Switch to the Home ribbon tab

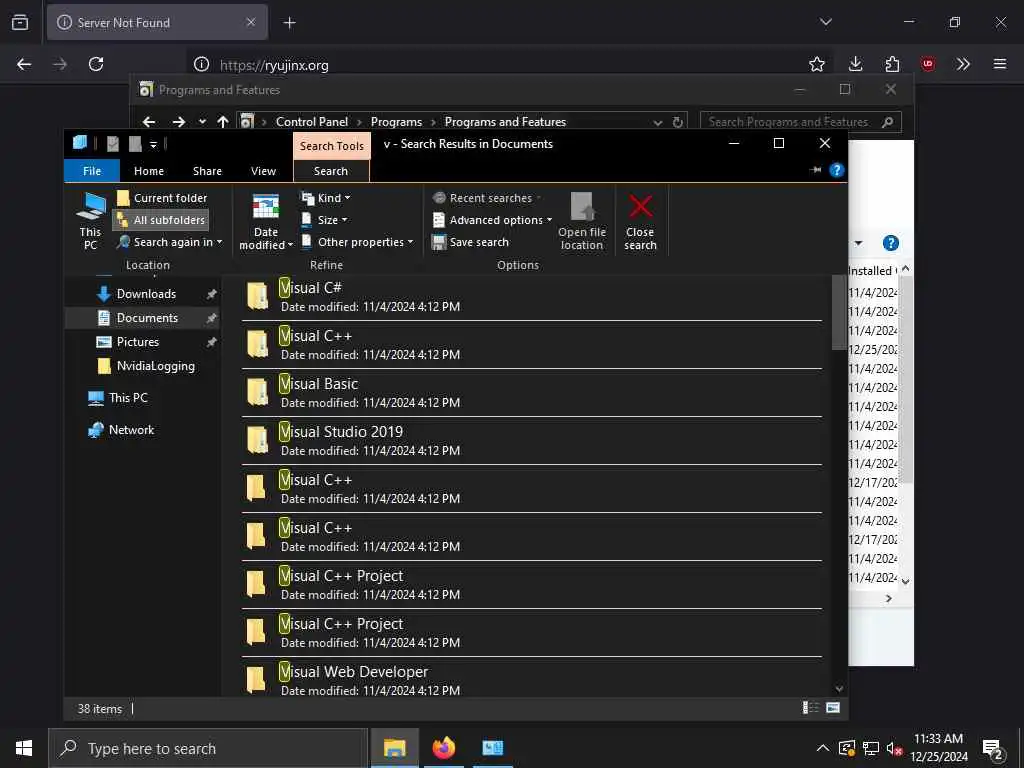(149, 171)
